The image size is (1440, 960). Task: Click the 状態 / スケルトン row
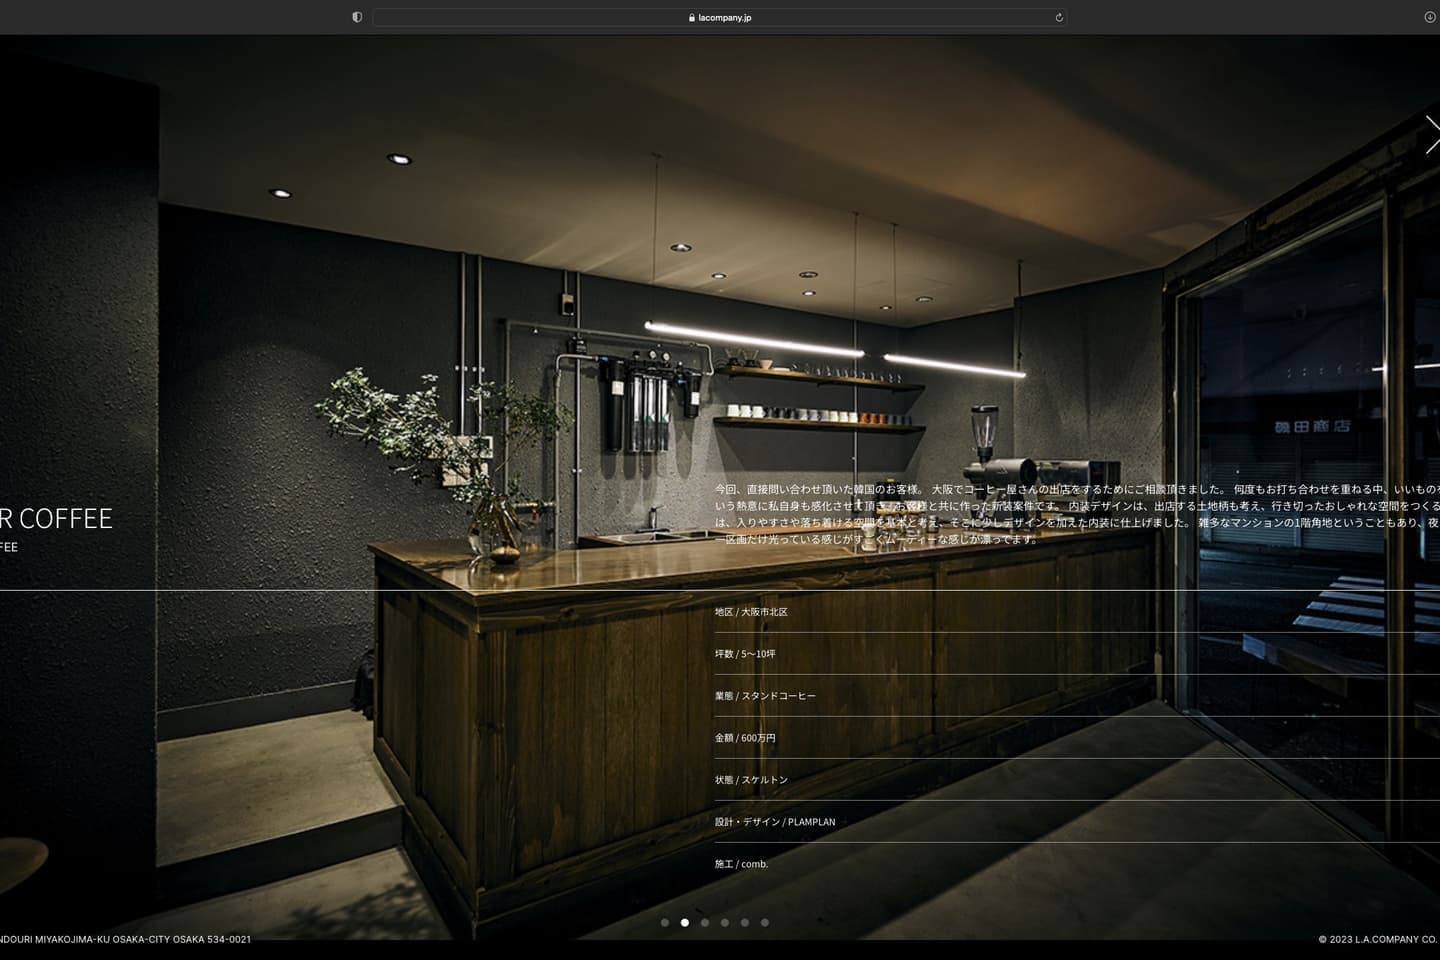pyautogui.click(x=751, y=780)
